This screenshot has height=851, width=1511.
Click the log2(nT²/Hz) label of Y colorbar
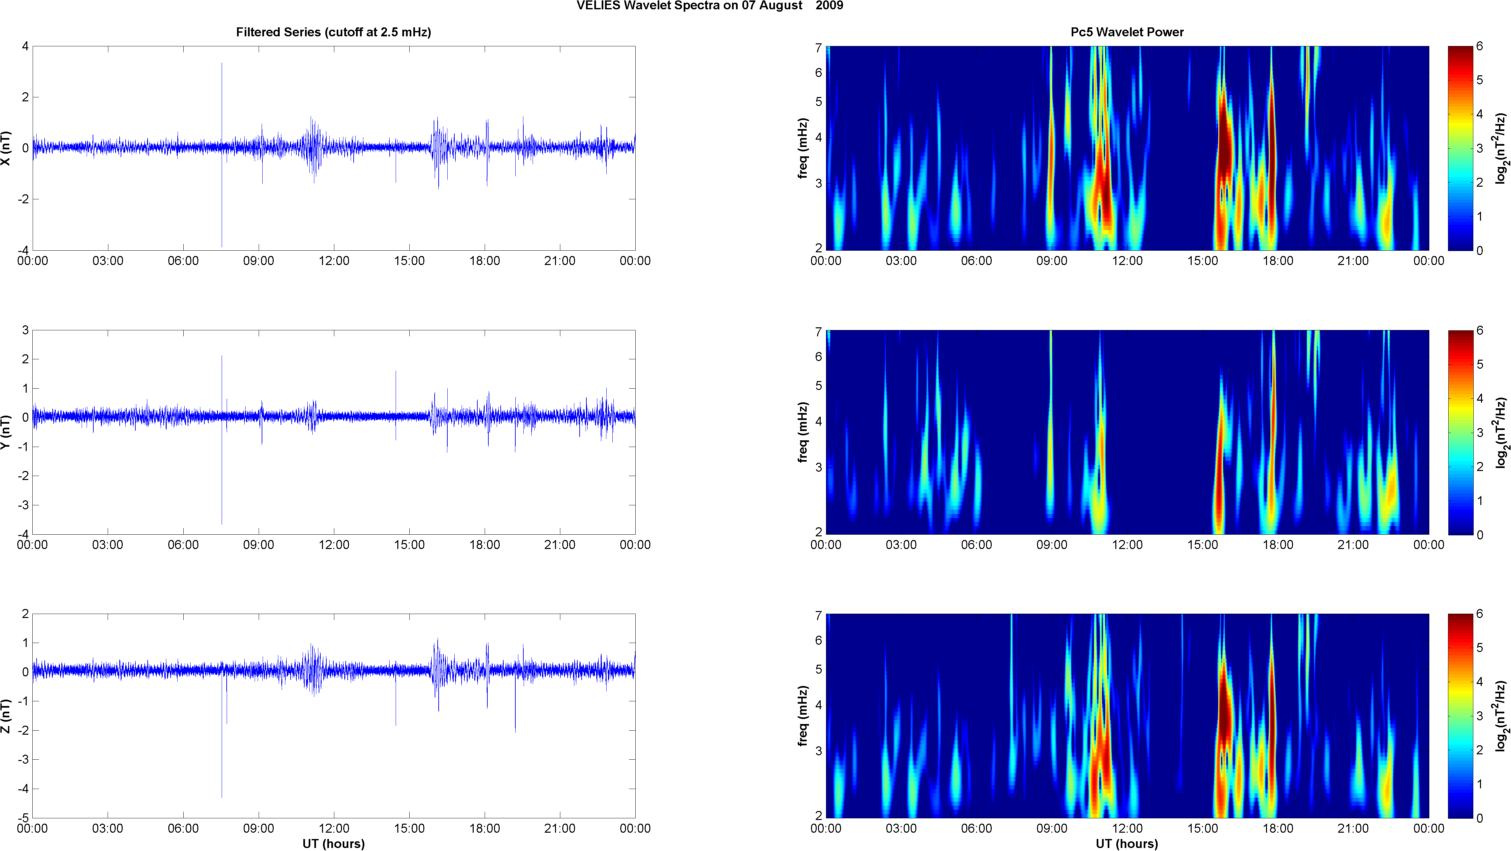(x=1501, y=432)
